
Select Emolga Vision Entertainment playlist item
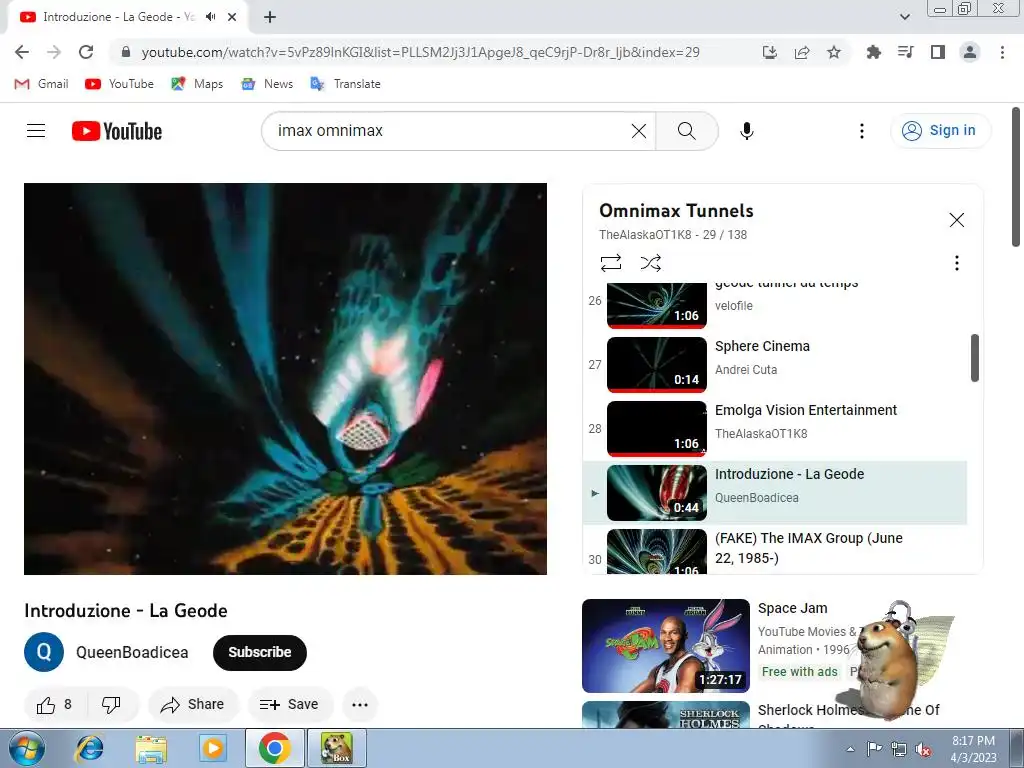pyautogui.click(x=775, y=428)
